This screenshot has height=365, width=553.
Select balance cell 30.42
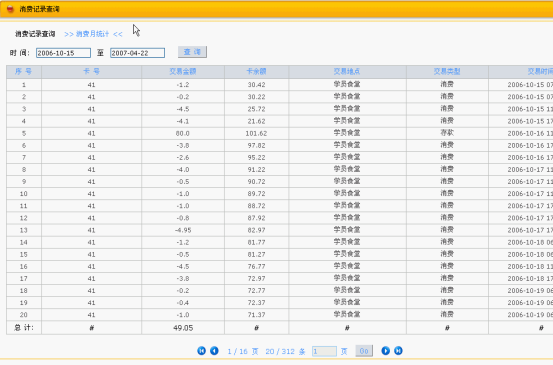[256, 85]
